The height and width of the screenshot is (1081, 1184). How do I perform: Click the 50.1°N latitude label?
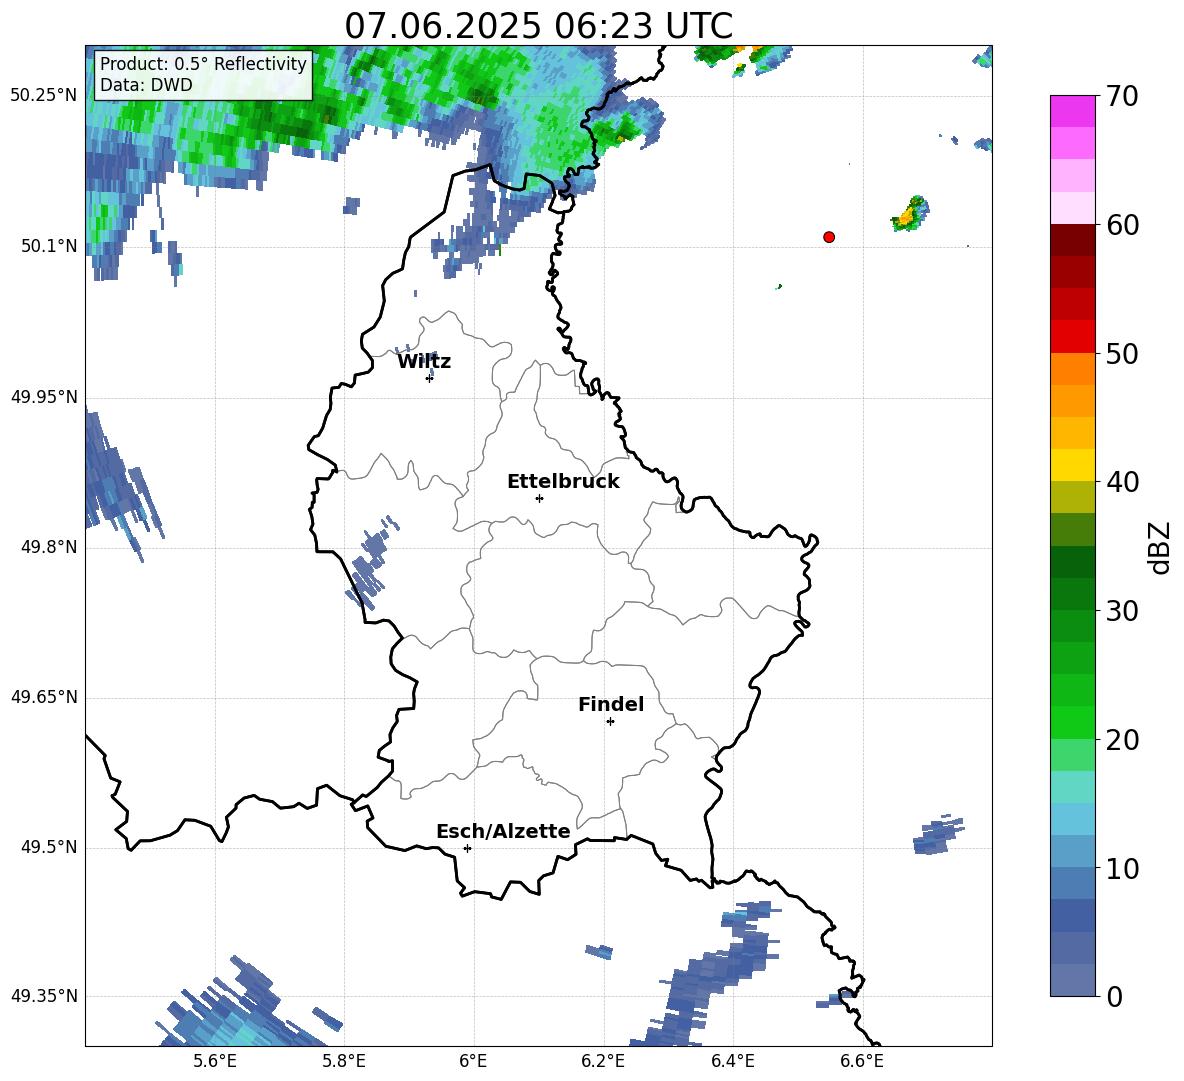click(x=49, y=246)
